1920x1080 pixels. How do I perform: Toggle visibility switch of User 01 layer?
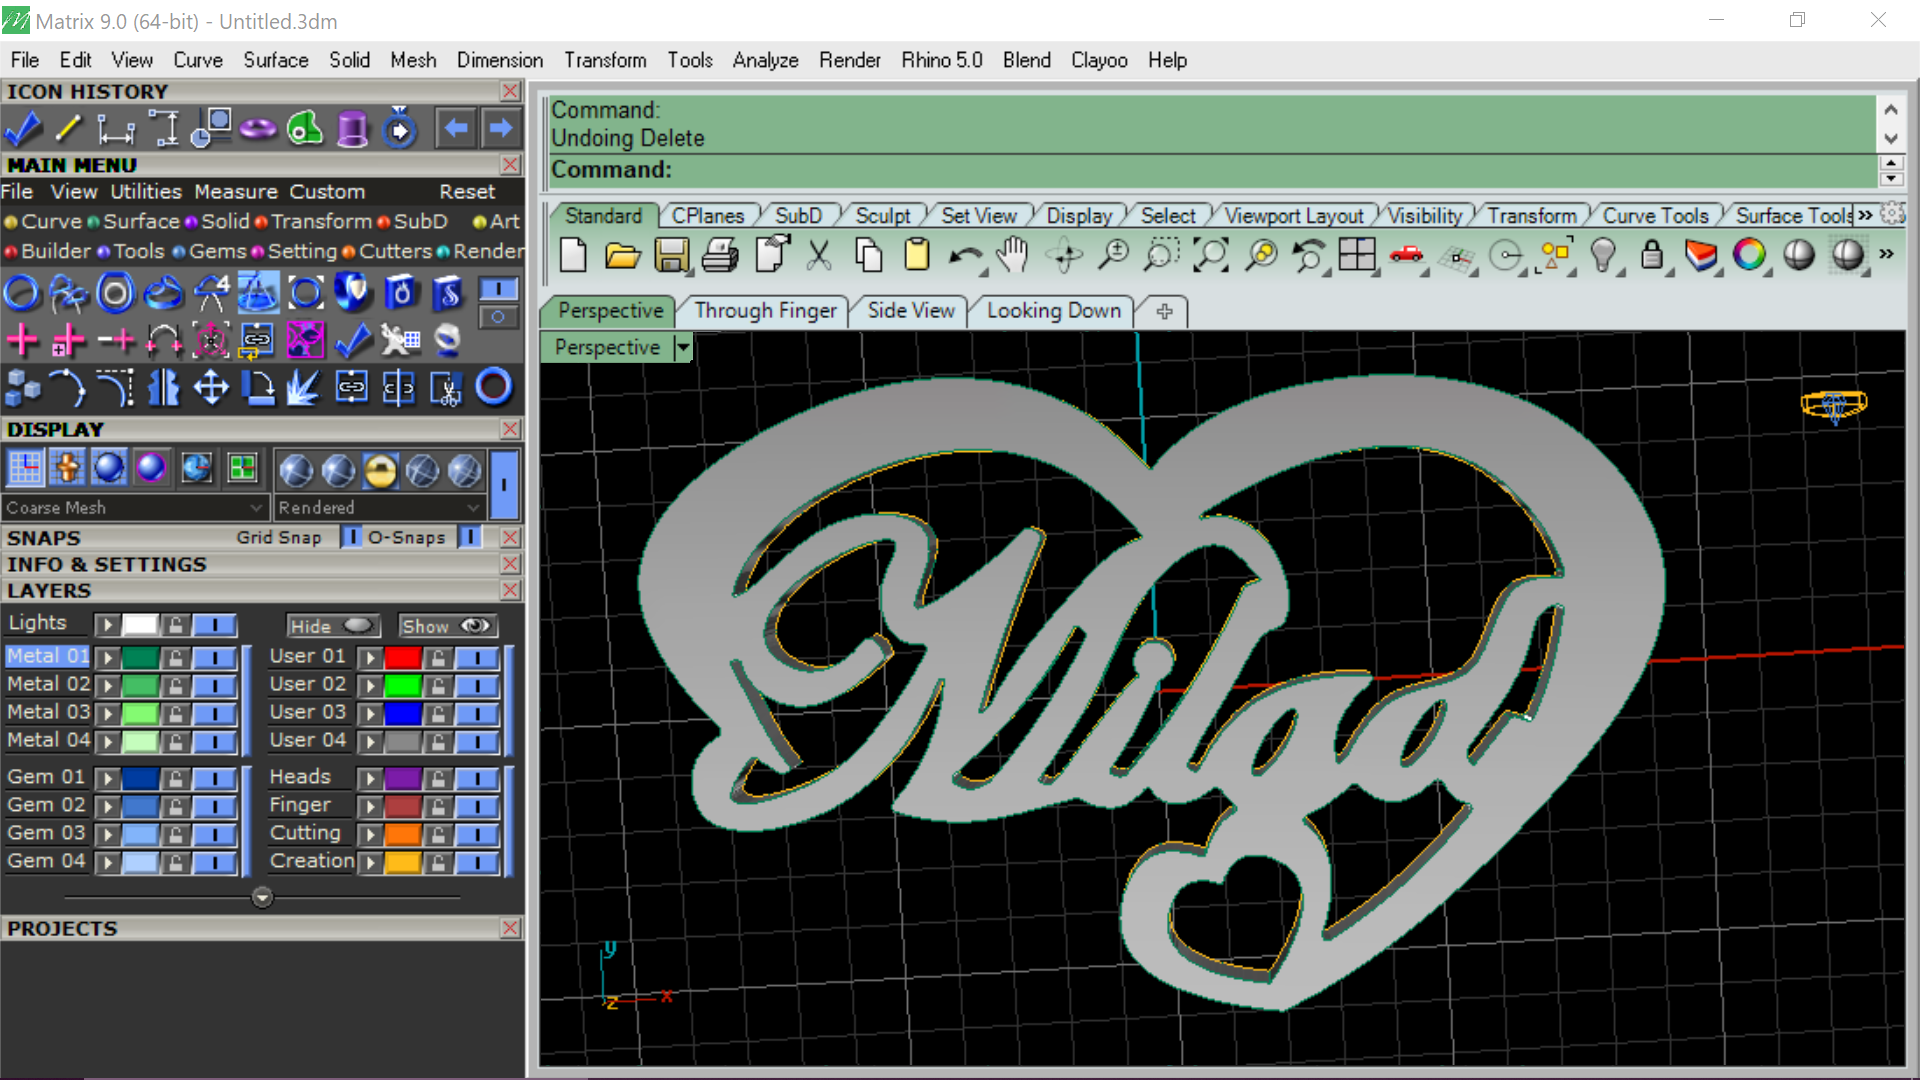tap(477, 658)
